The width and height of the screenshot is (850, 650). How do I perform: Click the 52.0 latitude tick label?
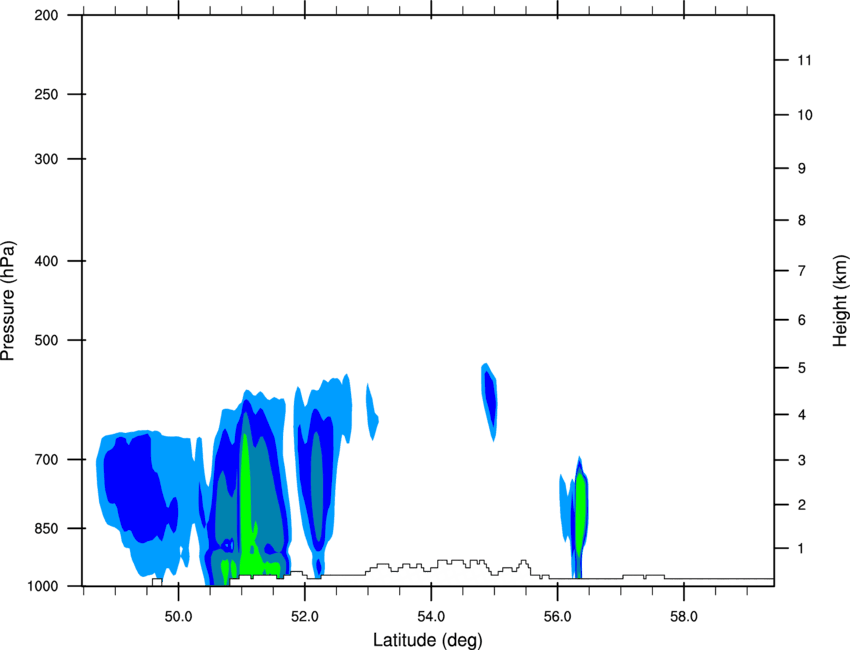pos(305,617)
